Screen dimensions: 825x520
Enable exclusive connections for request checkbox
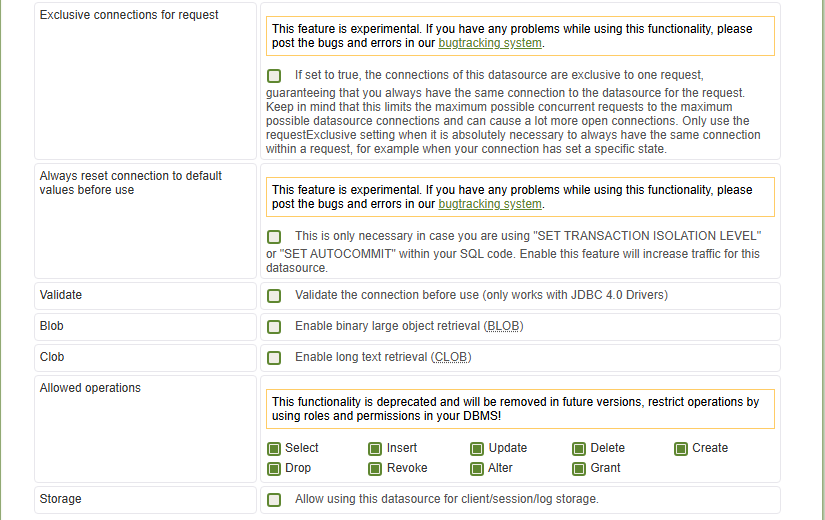point(274,76)
